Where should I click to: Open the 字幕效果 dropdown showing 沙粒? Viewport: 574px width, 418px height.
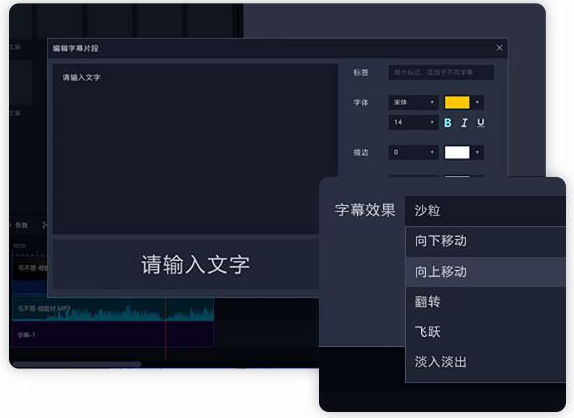[x=485, y=211]
